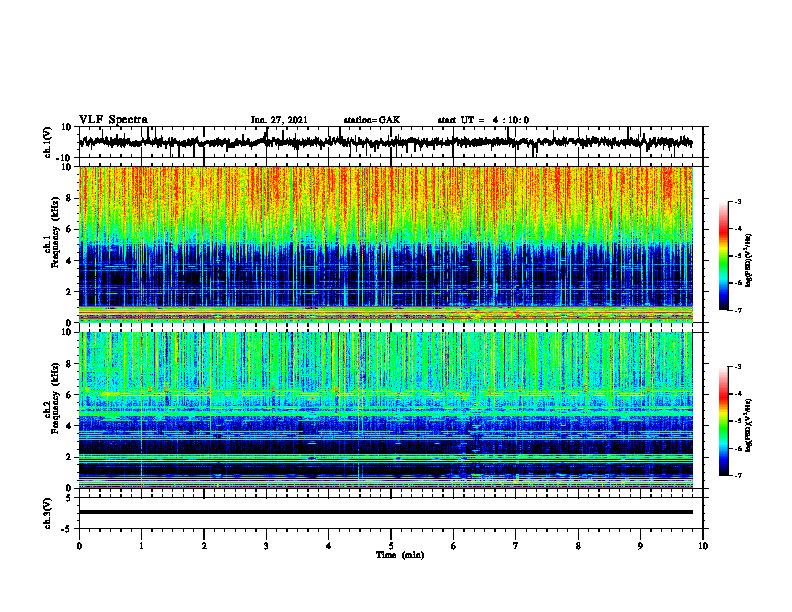Viewport: 792px width, 612px height.
Task: Click the "-10" tick on ch.1(V) axis
Action: click(x=65, y=158)
